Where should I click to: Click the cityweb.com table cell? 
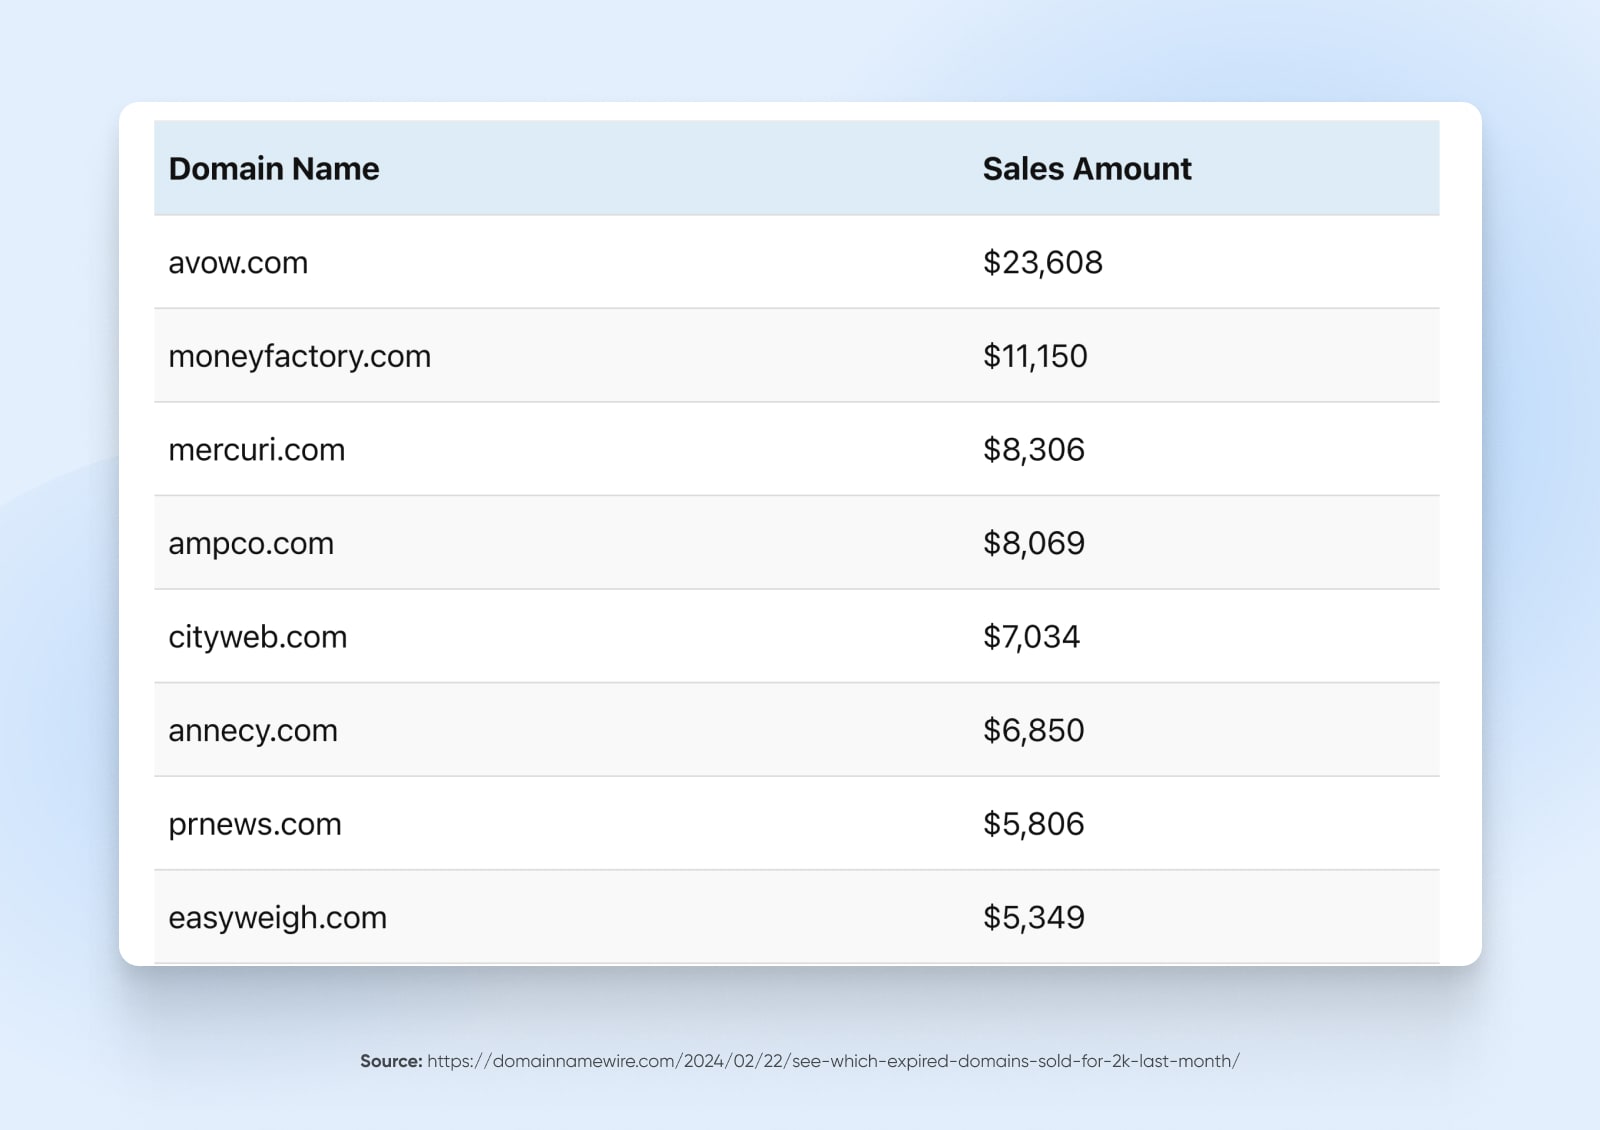(x=257, y=637)
